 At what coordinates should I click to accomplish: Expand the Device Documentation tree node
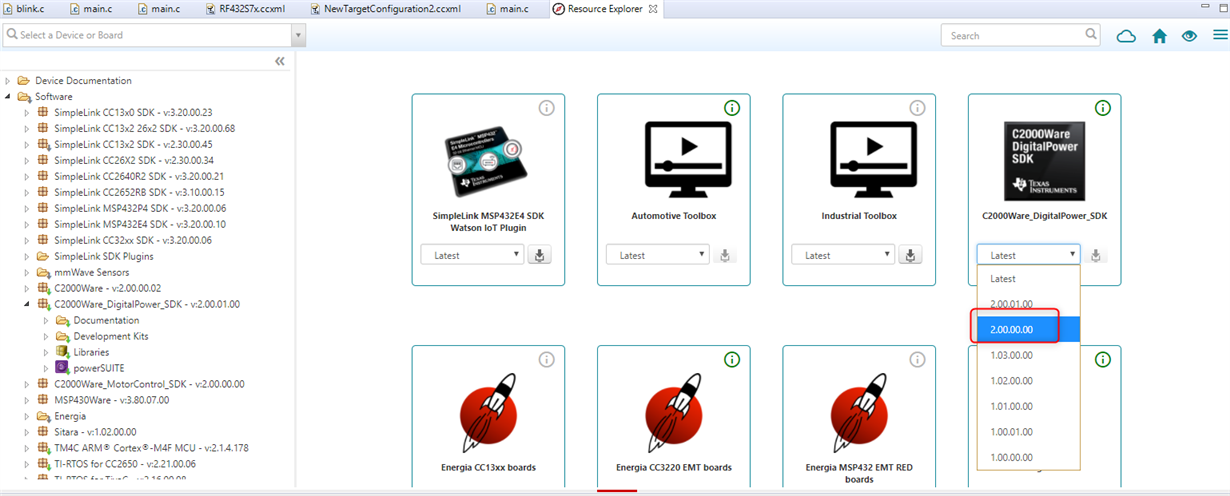click(8, 80)
